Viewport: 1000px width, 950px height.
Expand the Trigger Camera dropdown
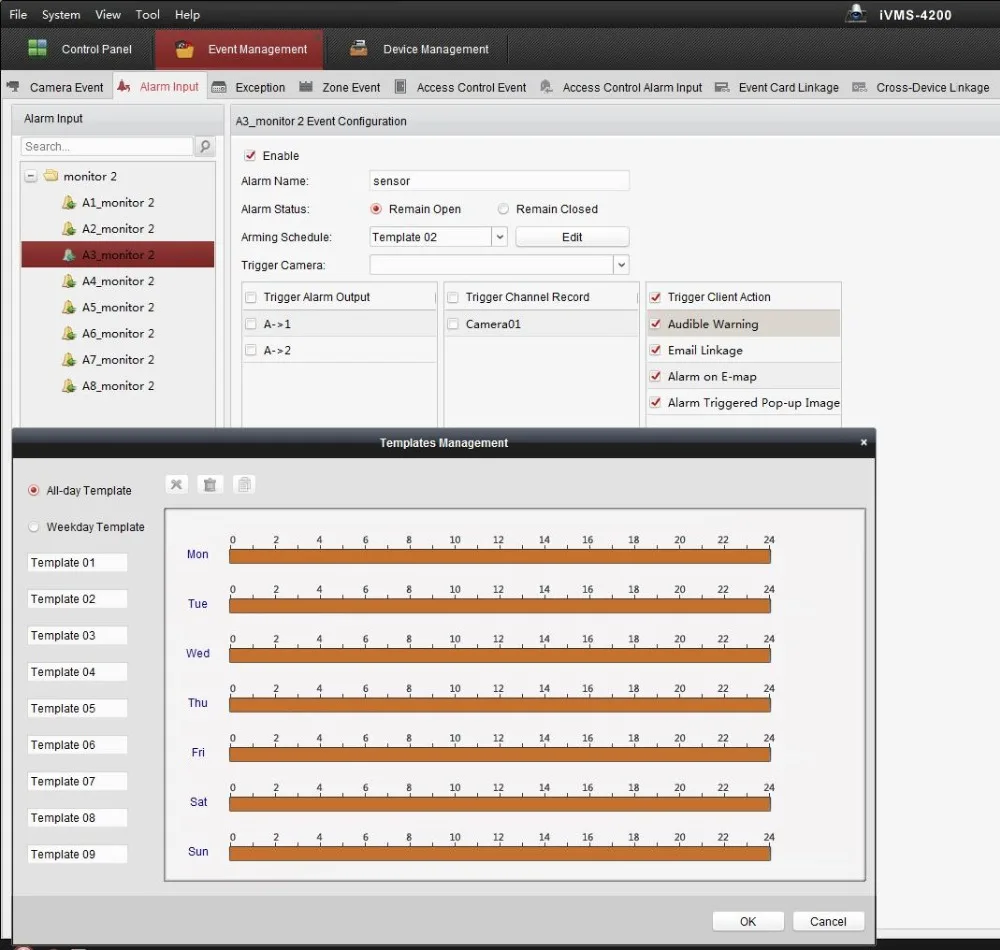621,265
